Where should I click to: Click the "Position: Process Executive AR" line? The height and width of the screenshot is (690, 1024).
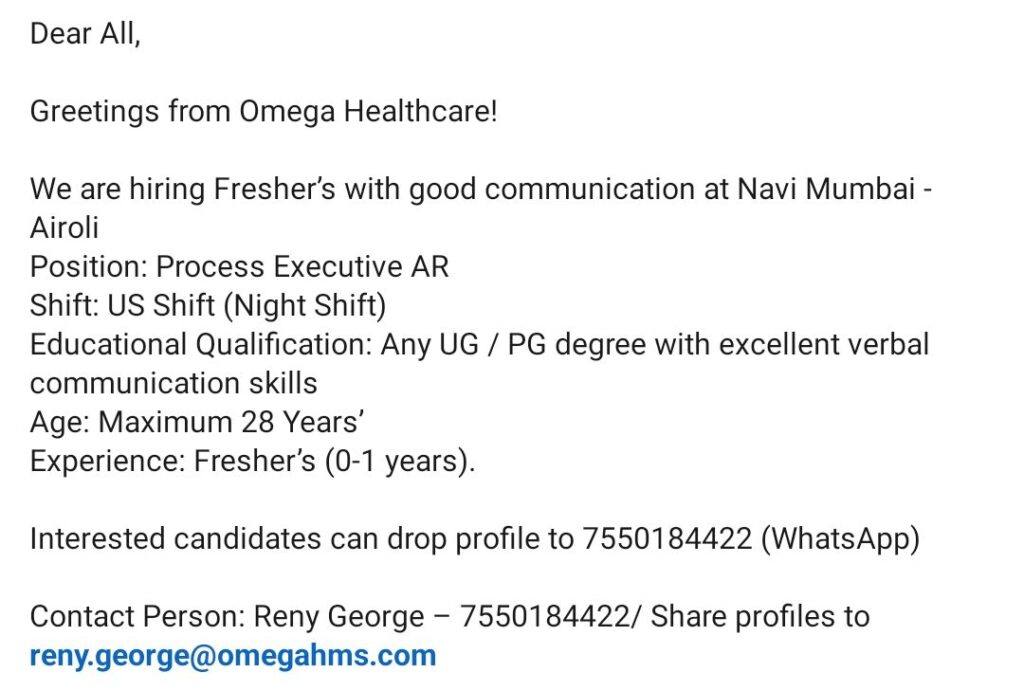point(239,267)
